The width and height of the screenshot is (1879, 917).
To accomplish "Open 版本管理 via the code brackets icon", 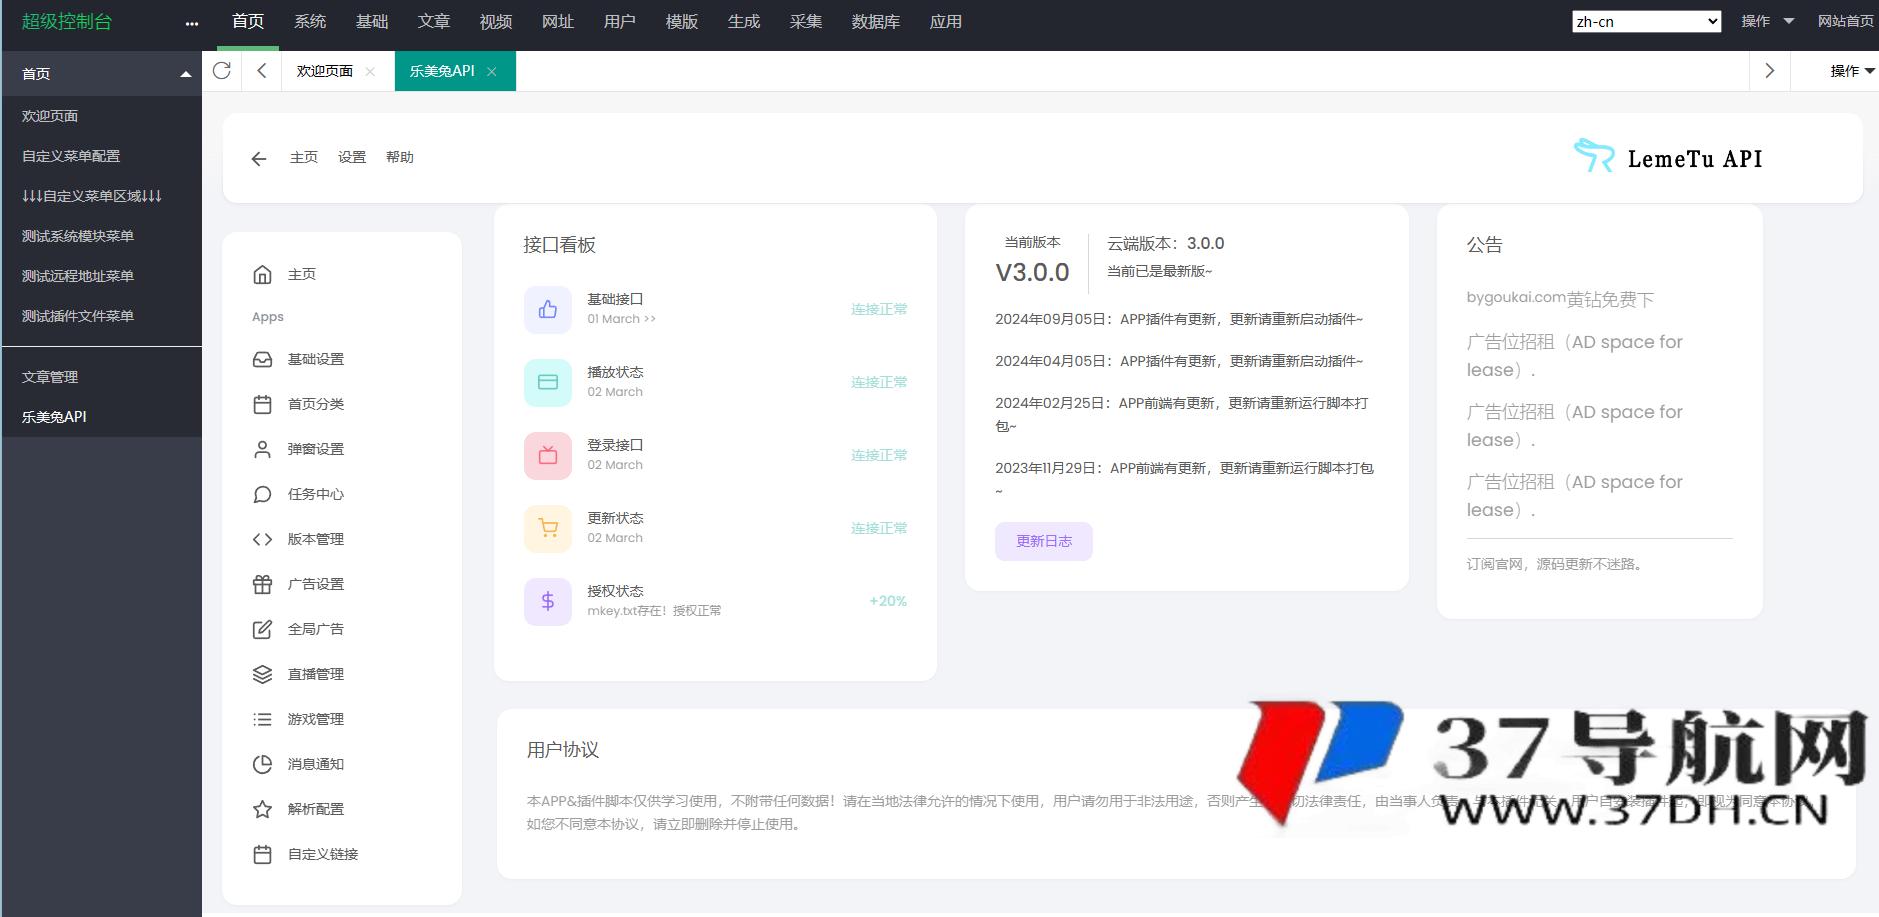I will click(261, 539).
